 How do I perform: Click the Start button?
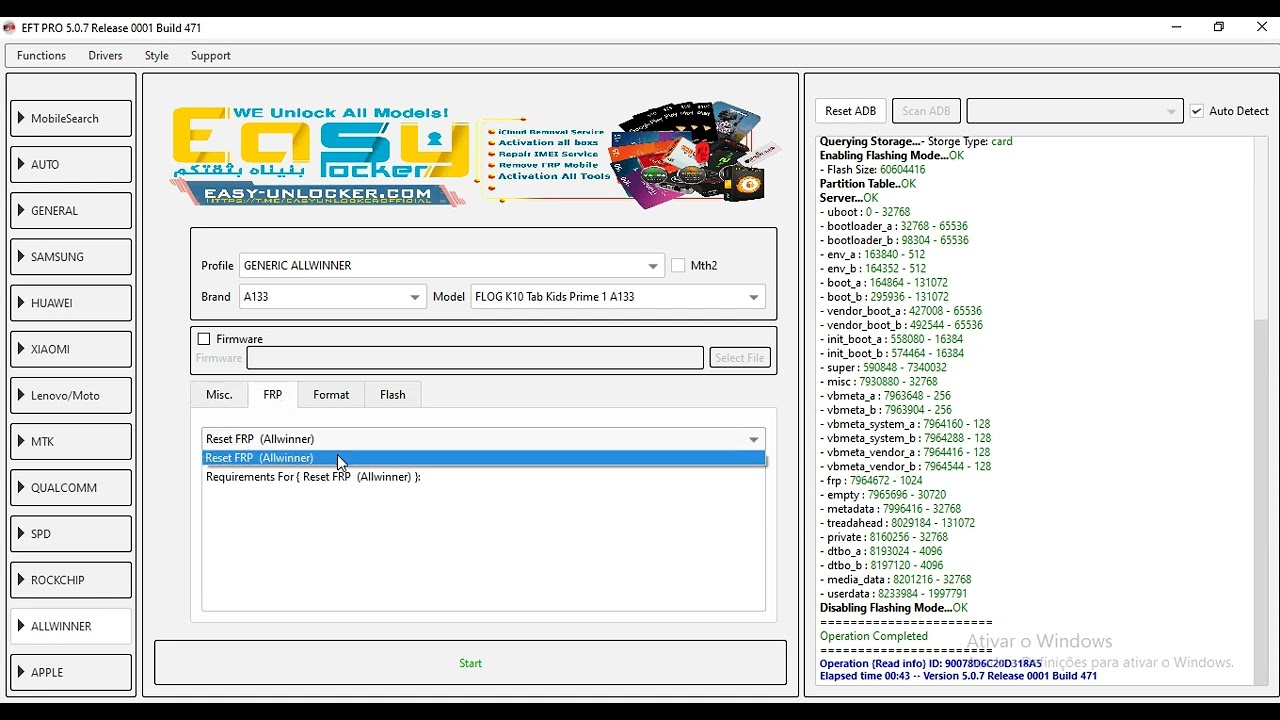click(x=471, y=663)
